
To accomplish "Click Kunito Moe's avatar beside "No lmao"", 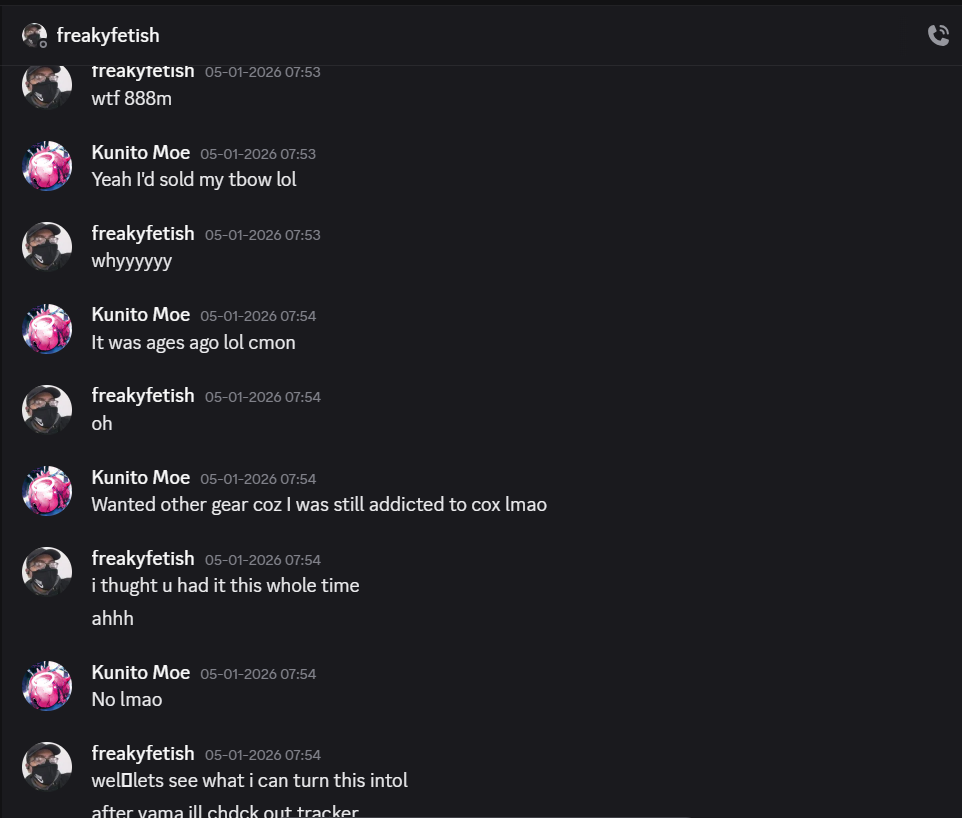I will point(46,685).
